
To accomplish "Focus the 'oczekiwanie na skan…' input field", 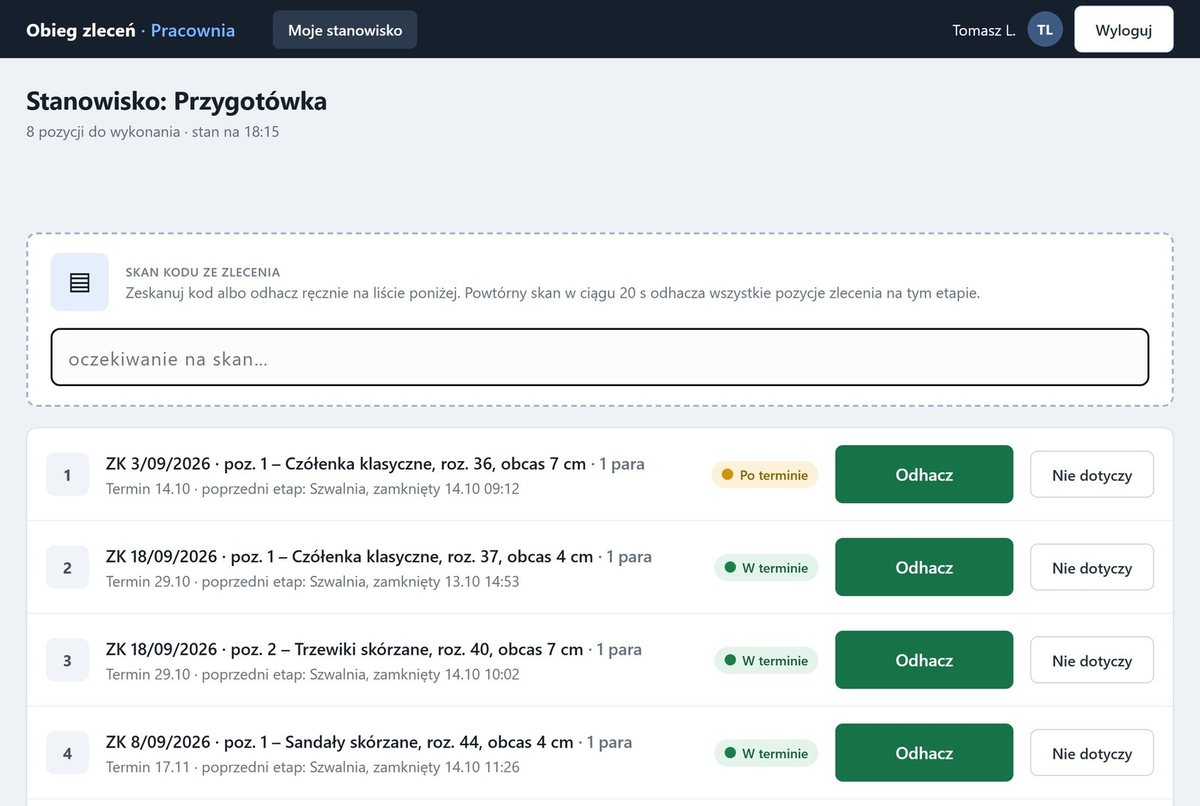I will point(600,358).
